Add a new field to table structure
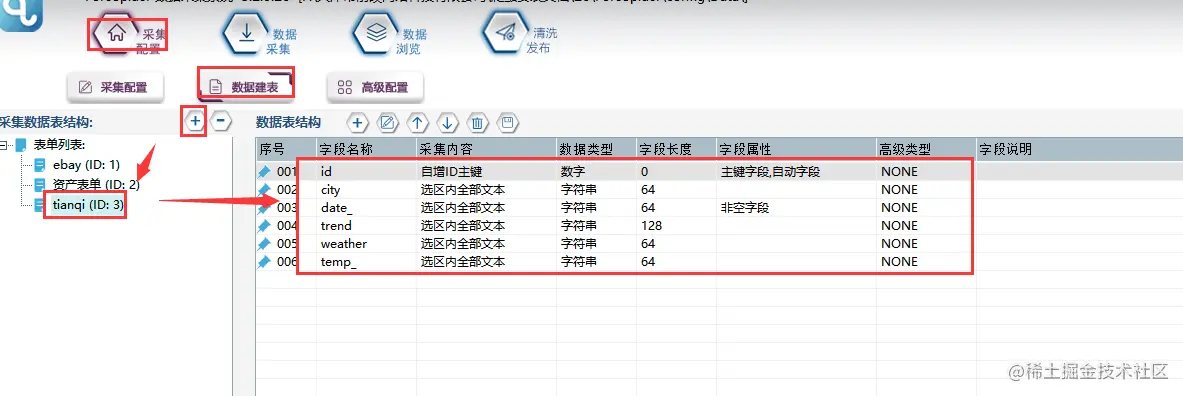The height and width of the screenshot is (396, 1183). (358, 122)
